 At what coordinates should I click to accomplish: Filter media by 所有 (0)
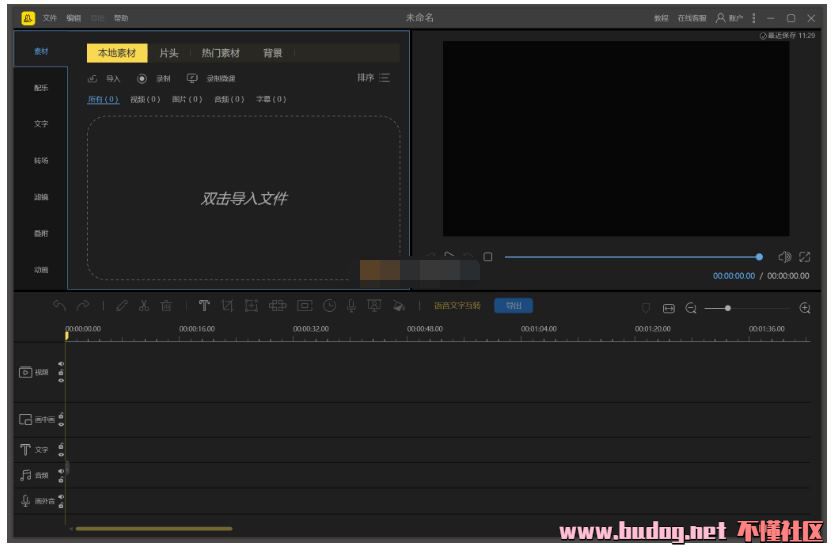tap(103, 99)
